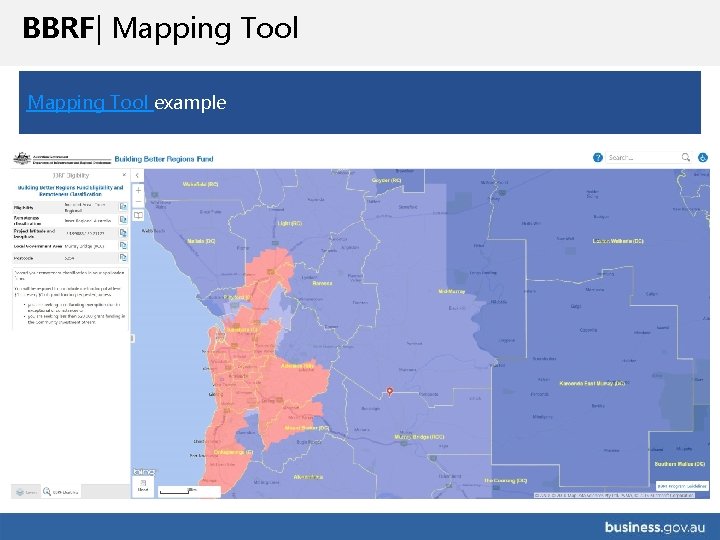Click the search magnifier icon
Screen dimensions: 720x540
686,158
